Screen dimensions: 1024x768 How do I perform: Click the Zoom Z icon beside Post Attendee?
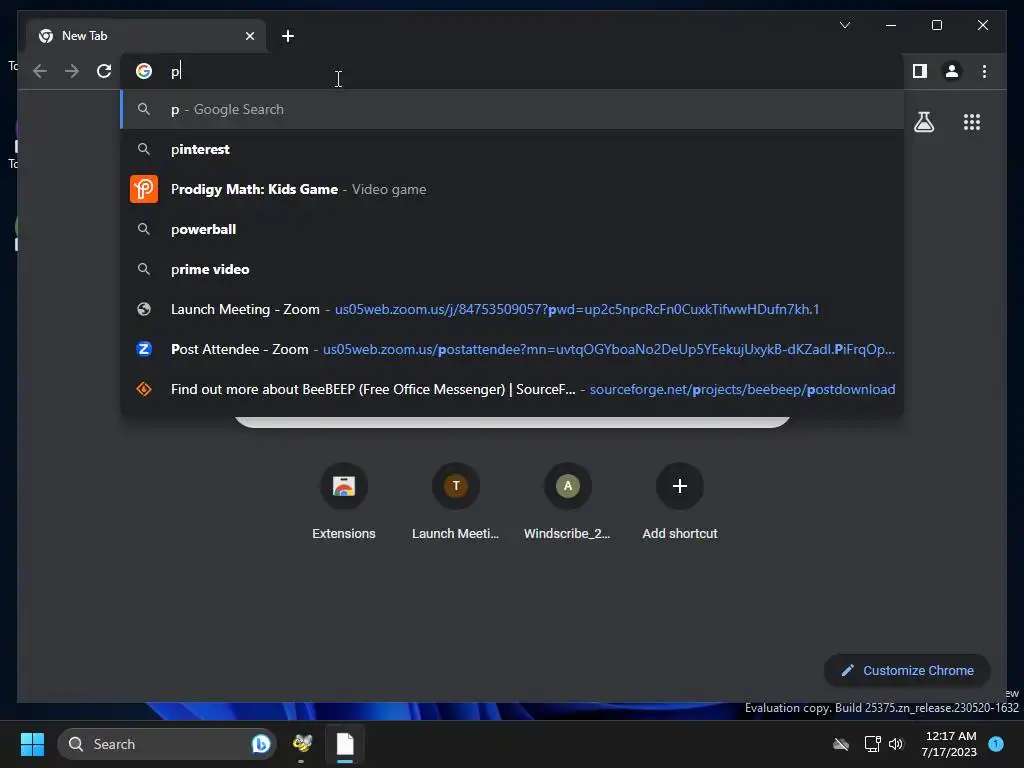(144, 349)
